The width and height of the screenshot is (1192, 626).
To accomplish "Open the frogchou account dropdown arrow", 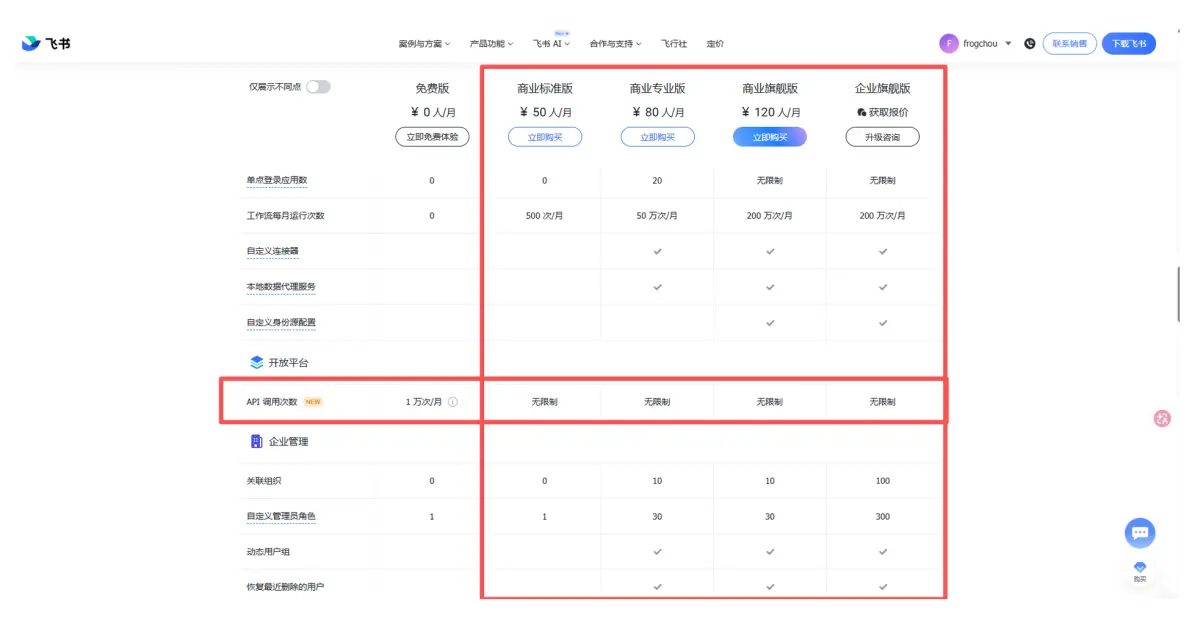I will click(1008, 44).
